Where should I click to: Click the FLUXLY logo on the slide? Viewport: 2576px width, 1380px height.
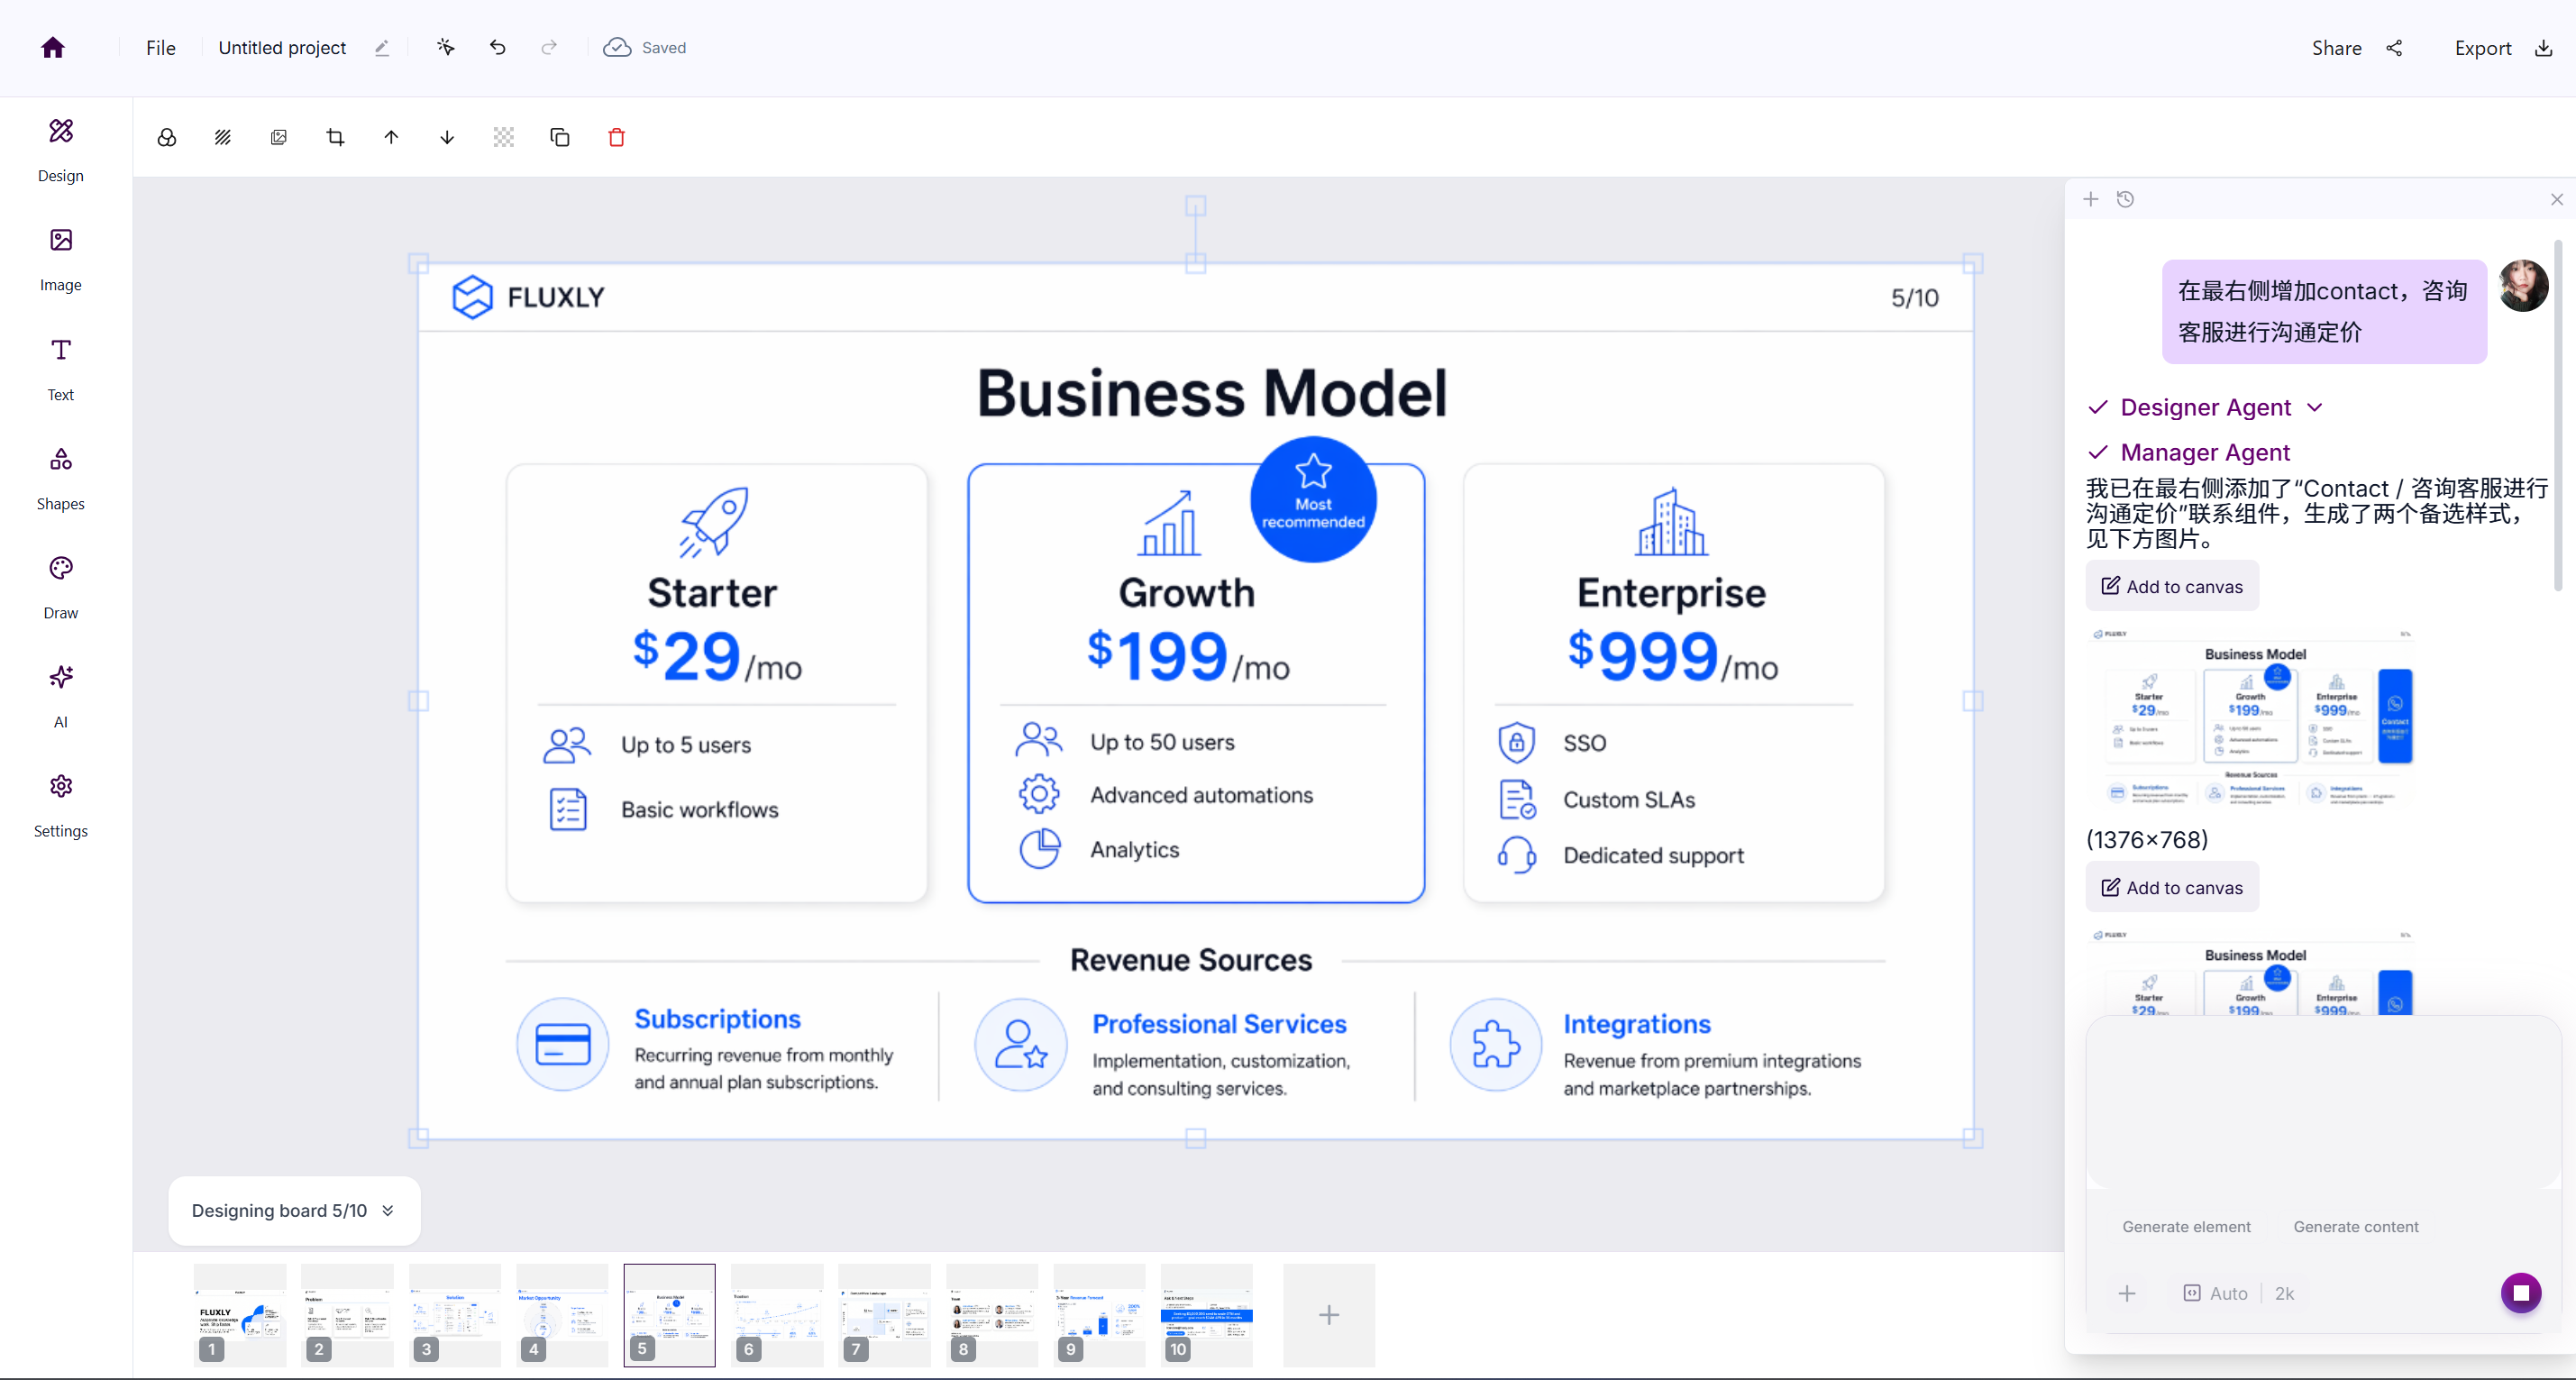(x=528, y=297)
